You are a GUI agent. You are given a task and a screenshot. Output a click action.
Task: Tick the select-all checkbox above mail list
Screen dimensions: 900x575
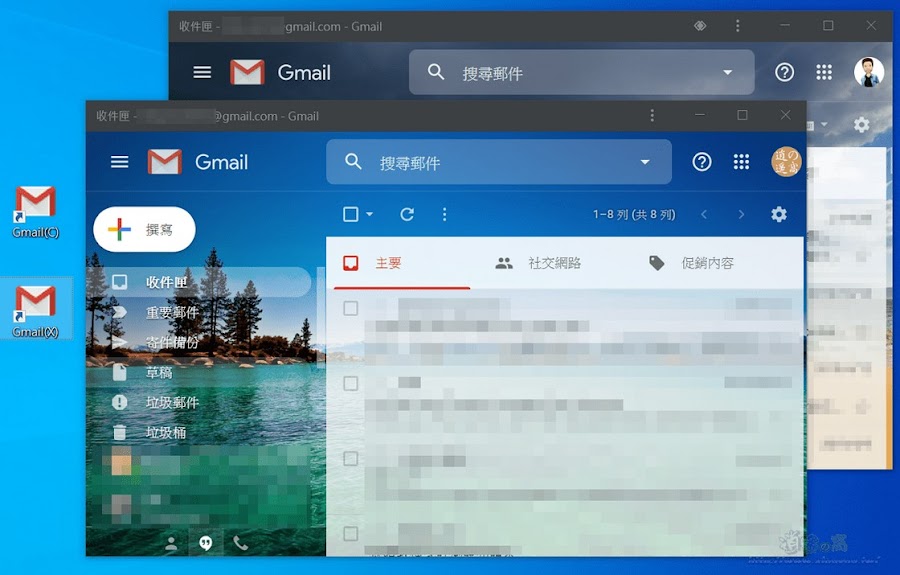350,215
